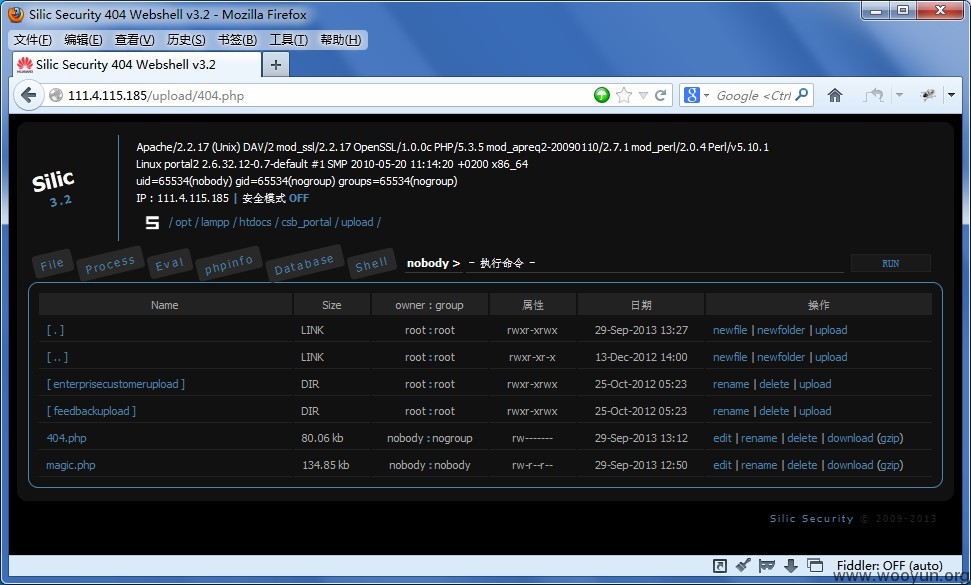Open the 文件(F) menu

[x=33, y=40]
